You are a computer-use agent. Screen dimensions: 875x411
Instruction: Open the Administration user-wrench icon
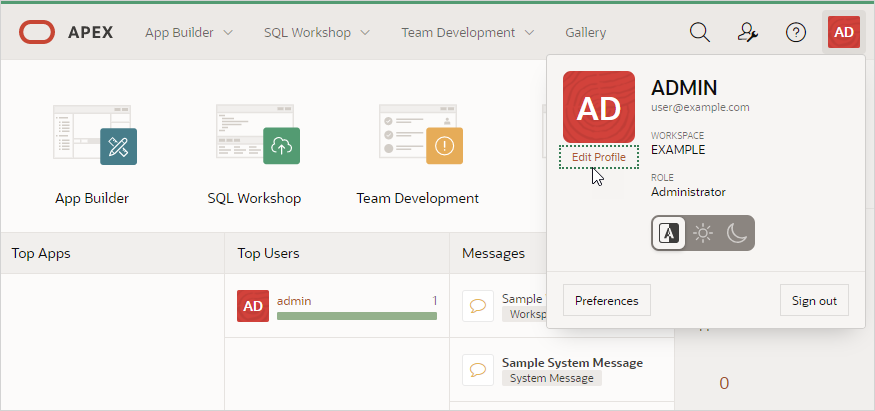(747, 32)
